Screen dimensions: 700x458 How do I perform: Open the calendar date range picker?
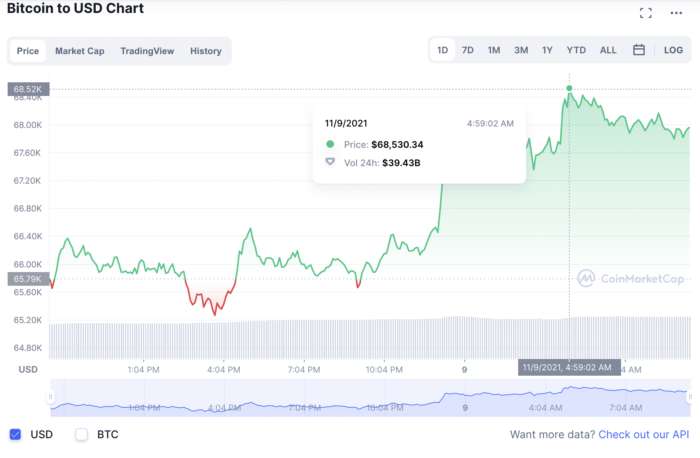638,50
